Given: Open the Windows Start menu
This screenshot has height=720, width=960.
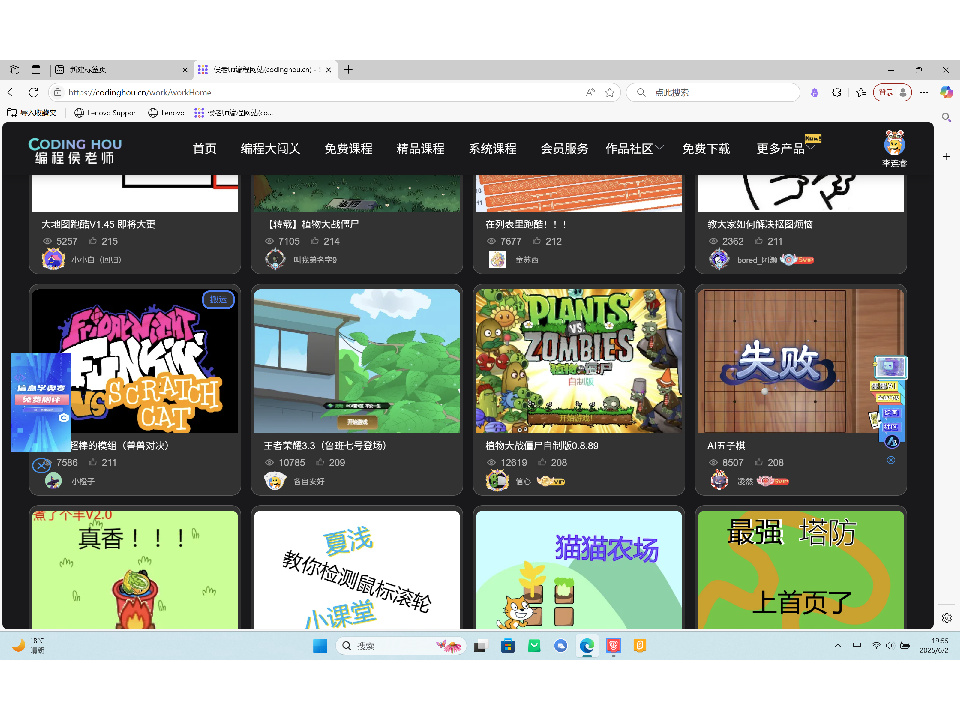Looking at the screenshot, I should [x=320, y=646].
